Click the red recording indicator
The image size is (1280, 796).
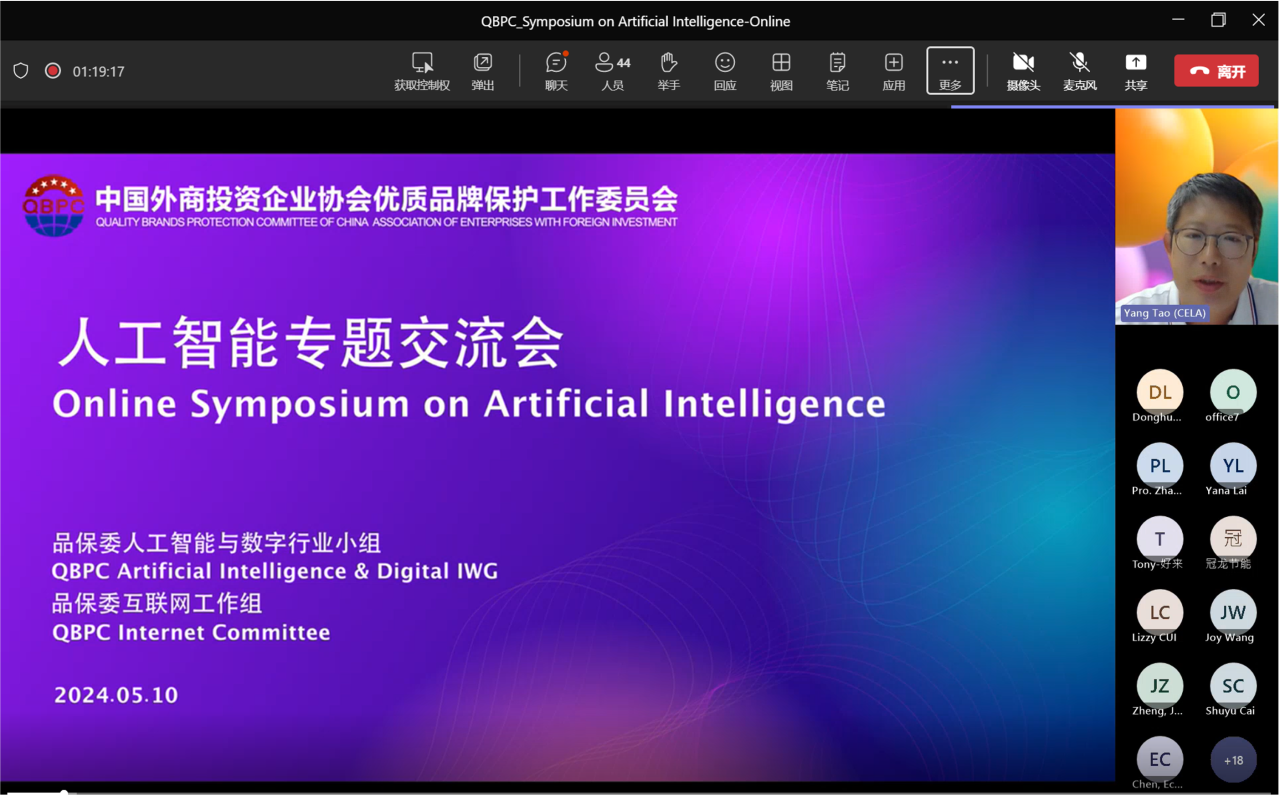pyautogui.click(x=53, y=71)
